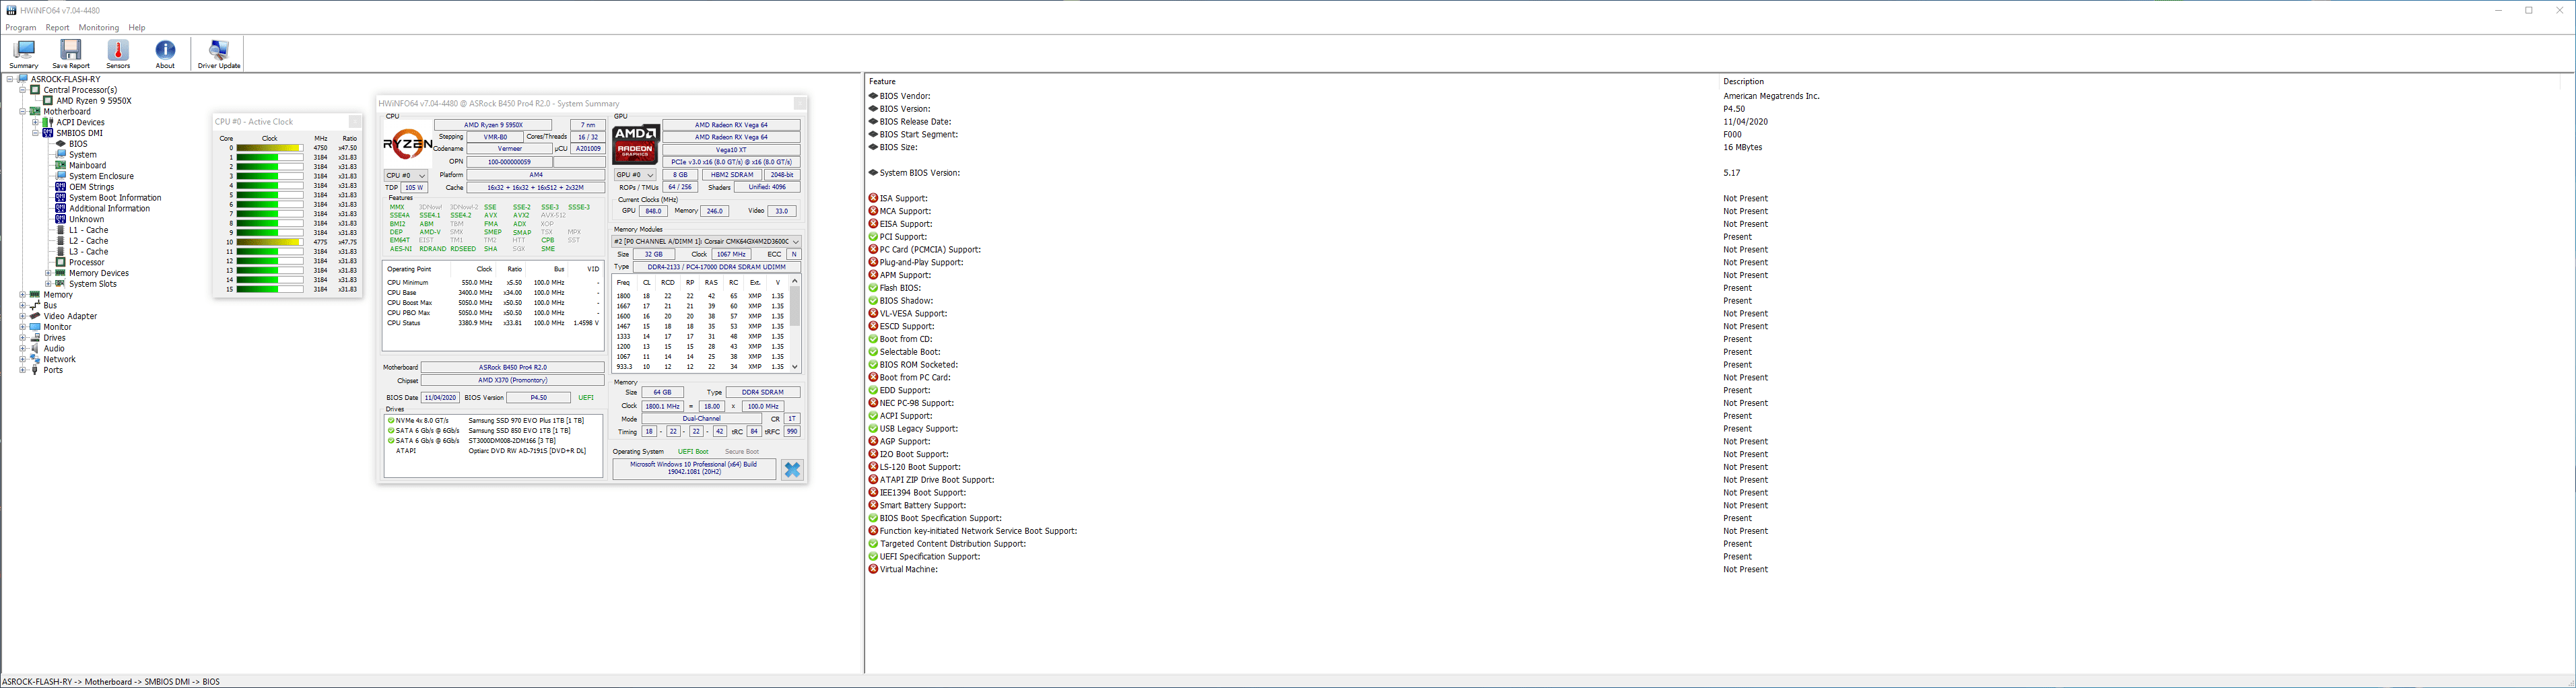Open the Help menu
Viewport: 2576px width, 688px height.
point(137,28)
